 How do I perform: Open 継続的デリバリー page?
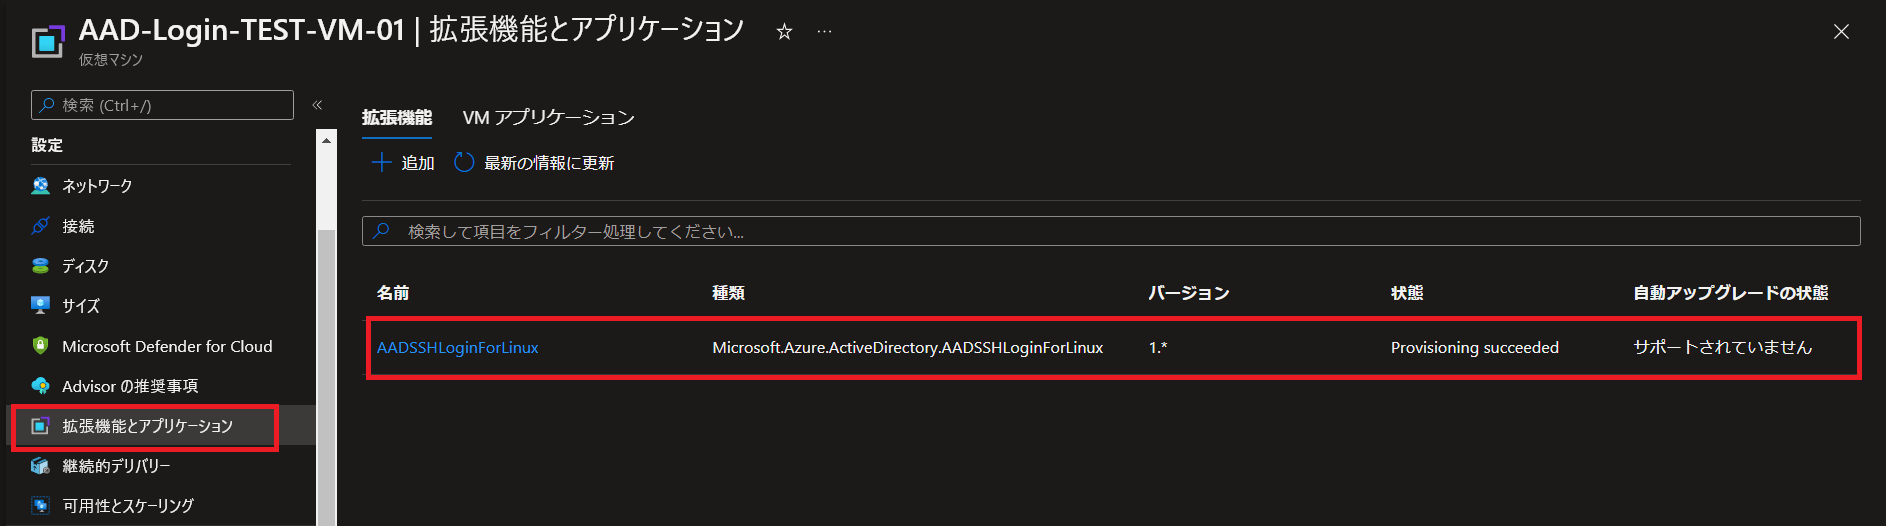pyautogui.click(x=116, y=466)
